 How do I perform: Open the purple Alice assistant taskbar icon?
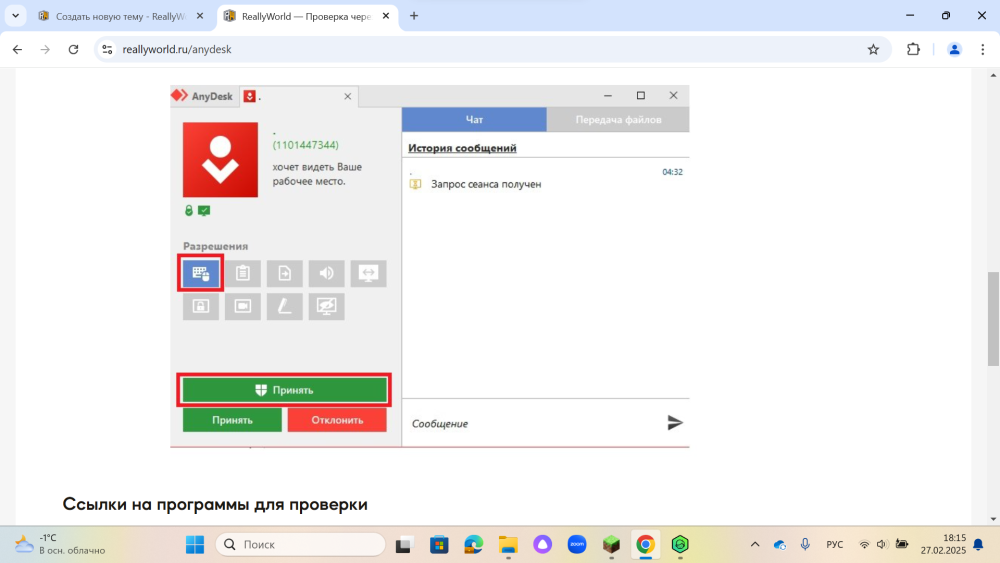pos(543,545)
